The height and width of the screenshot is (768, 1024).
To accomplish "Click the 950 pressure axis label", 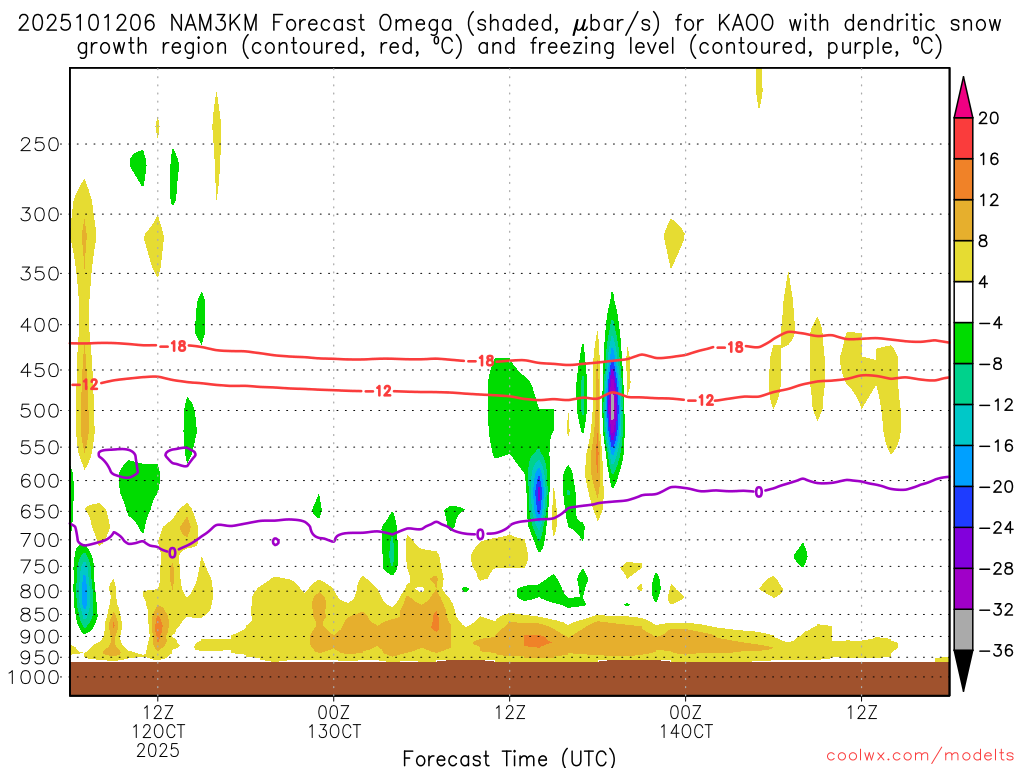I will tap(40, 658).
